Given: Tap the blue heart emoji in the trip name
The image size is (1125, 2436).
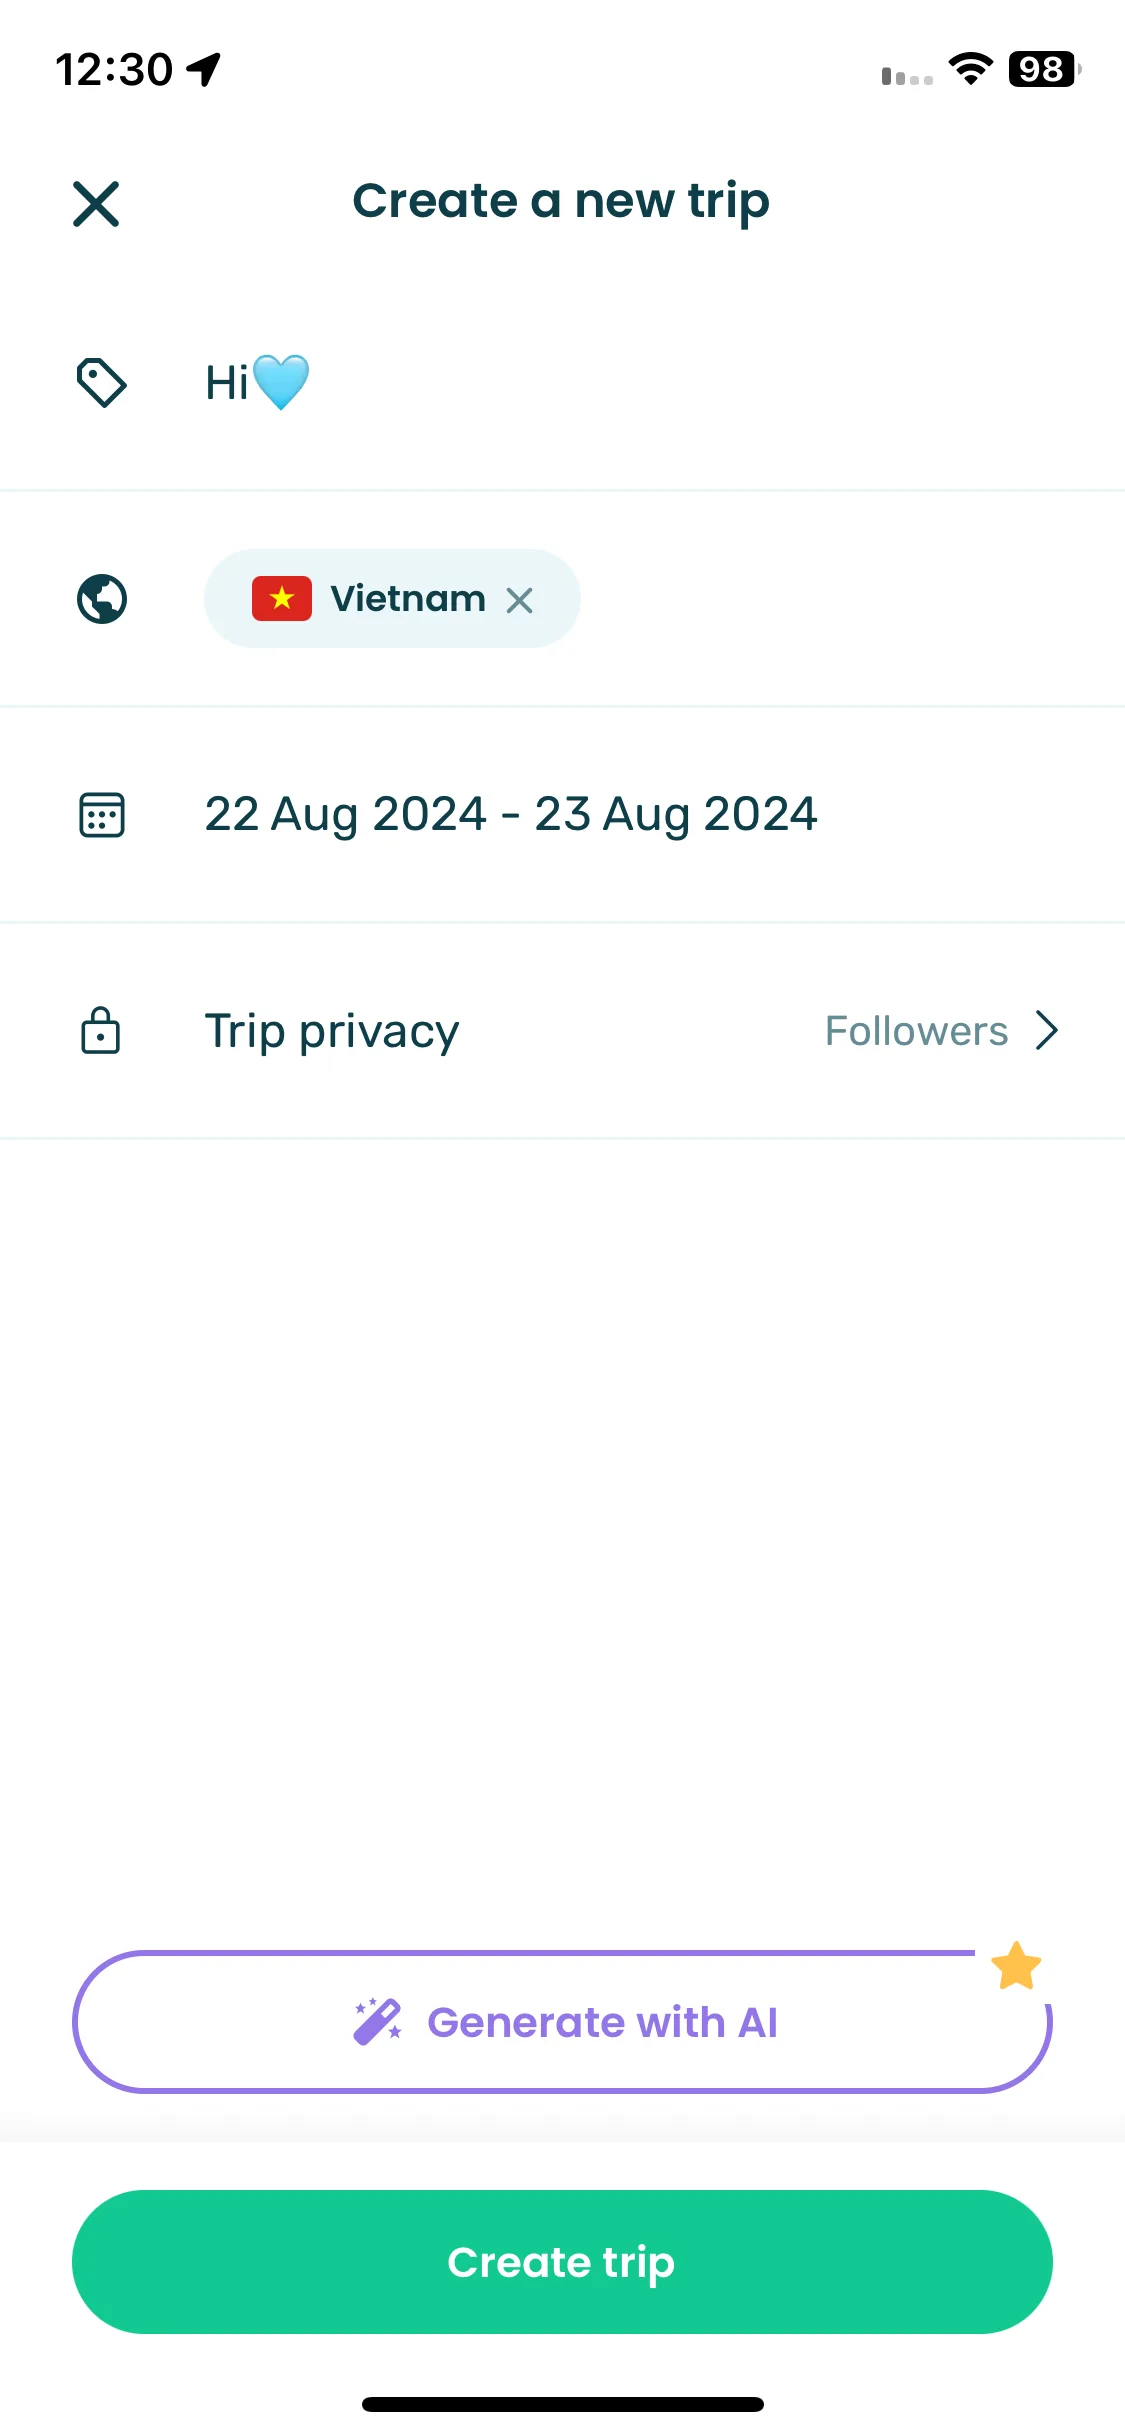Looking at the screenshot, I should 281,382.
